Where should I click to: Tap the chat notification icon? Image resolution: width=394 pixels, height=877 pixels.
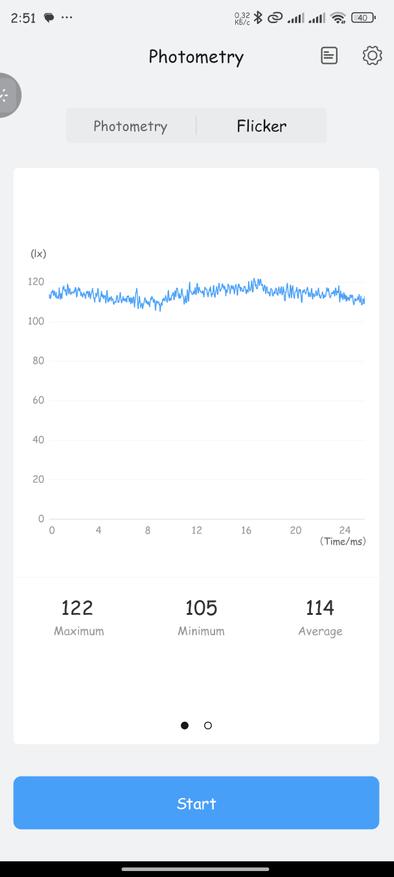tap(49, 18)
